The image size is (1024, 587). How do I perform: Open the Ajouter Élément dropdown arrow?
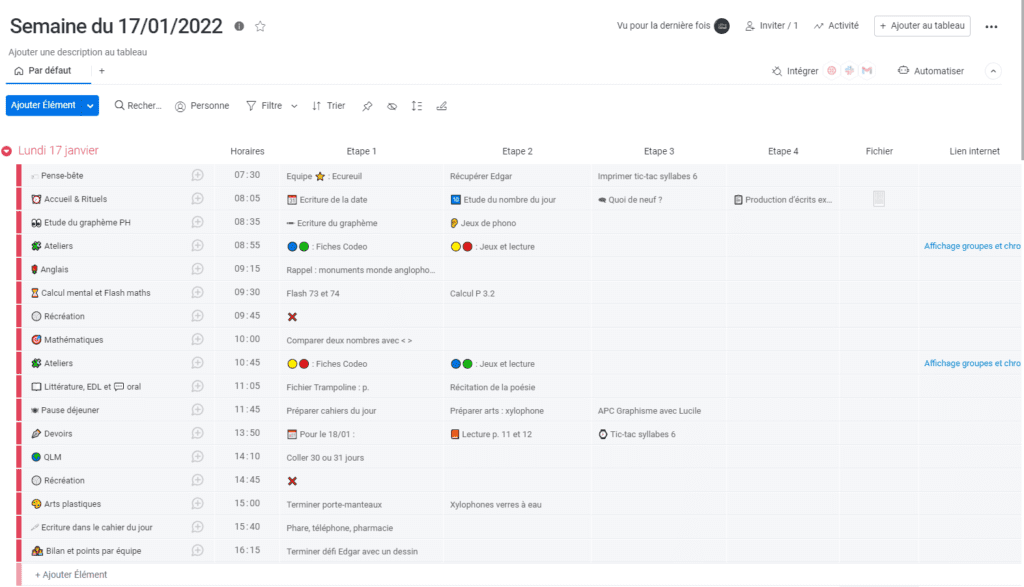point(91,105)
